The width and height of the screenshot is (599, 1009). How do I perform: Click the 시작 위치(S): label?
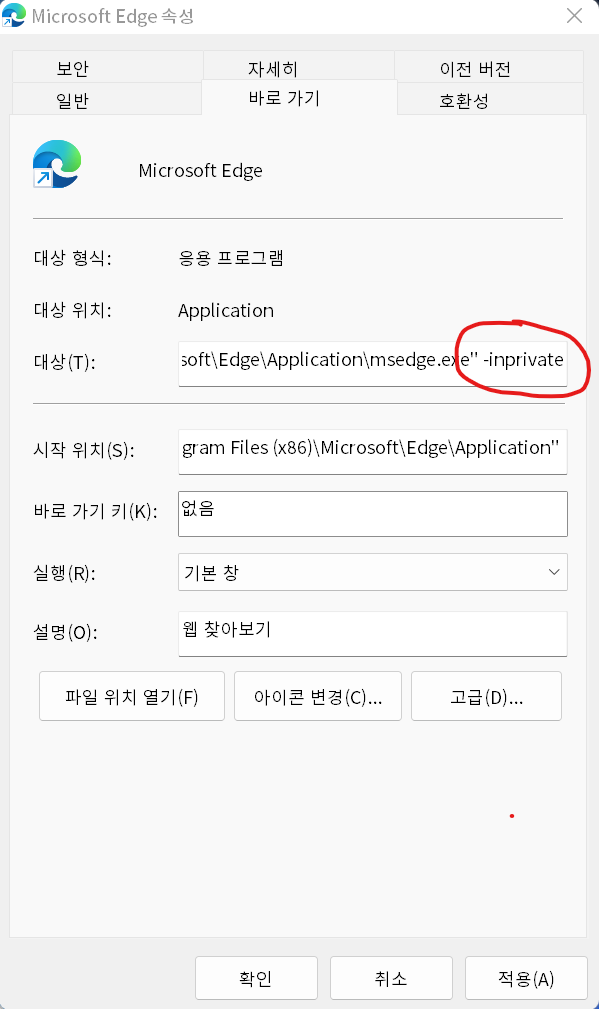pos(84,450)
